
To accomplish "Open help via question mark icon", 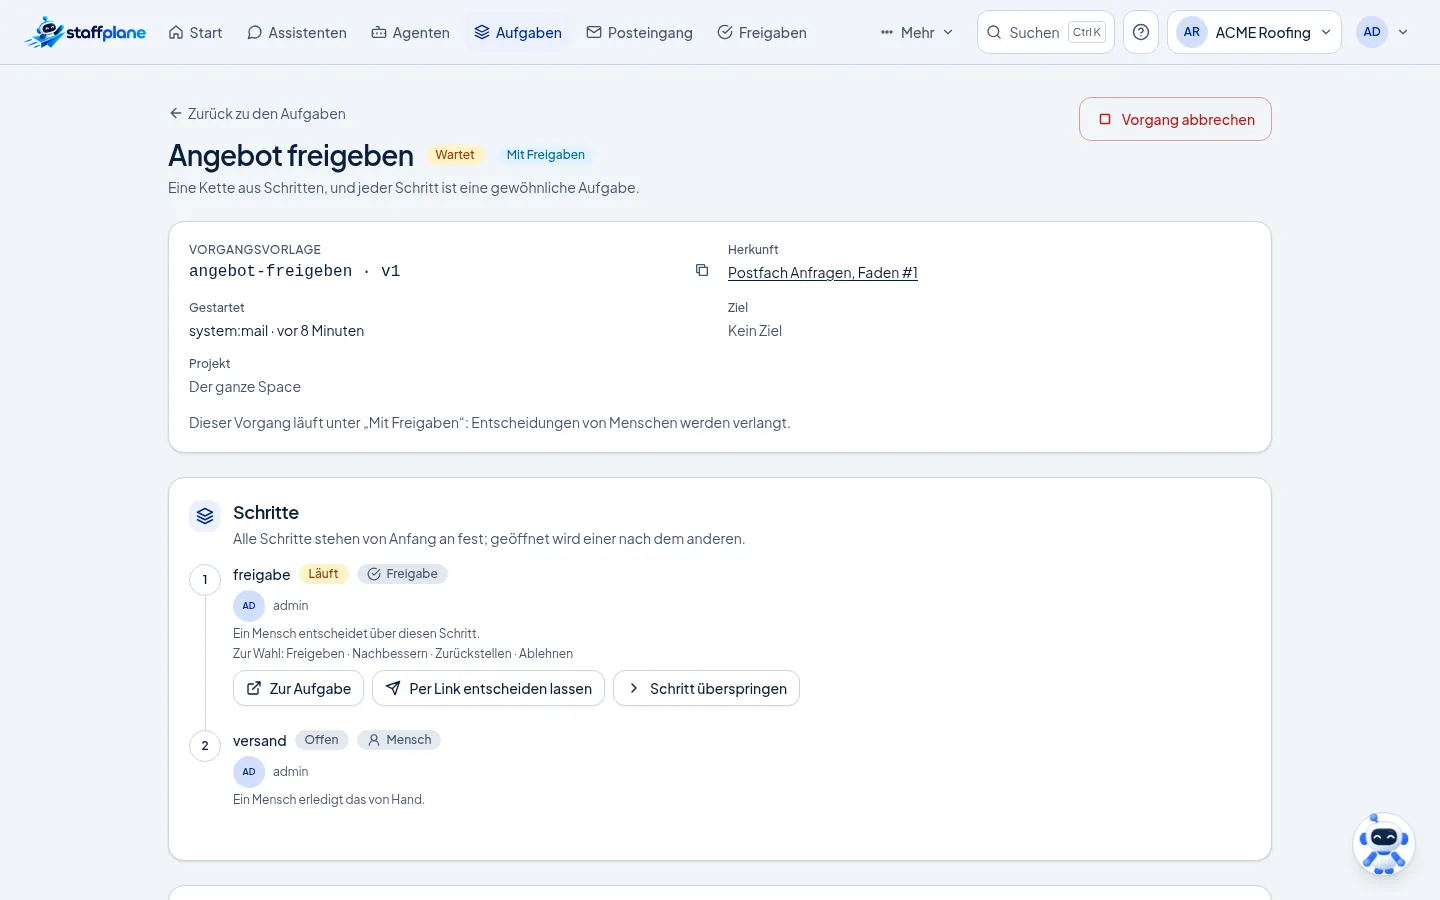I will [1141, 32].
